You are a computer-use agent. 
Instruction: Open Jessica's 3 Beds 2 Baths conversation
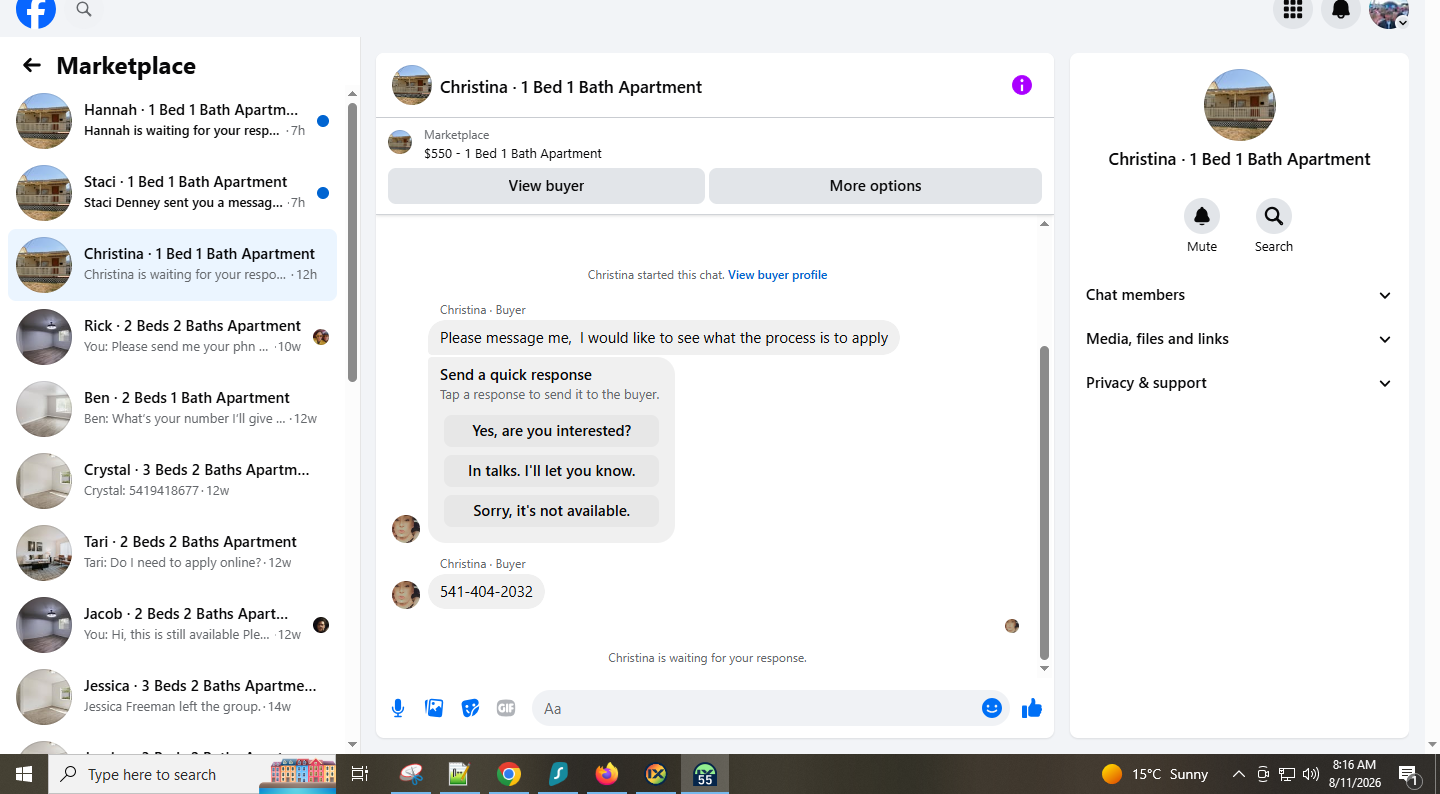pyautogui.click(x=172, y=697)
